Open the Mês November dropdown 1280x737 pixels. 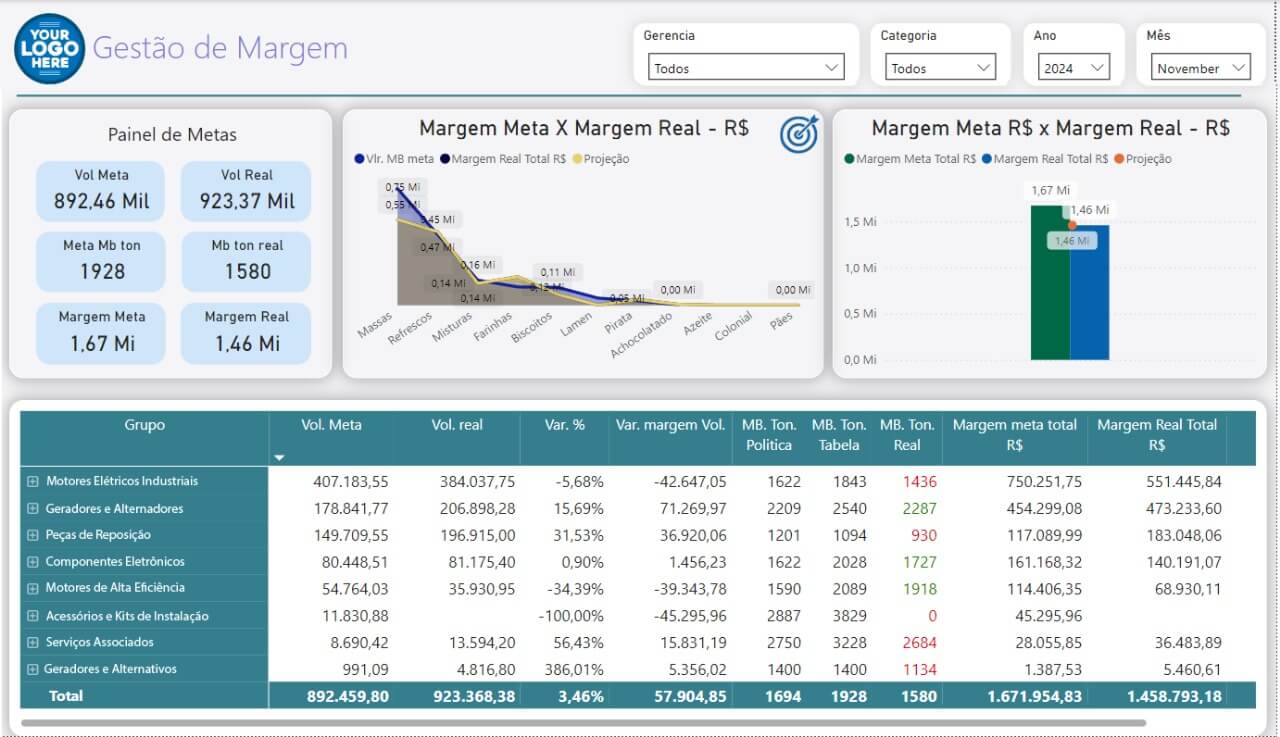(x=1200, y=68)
